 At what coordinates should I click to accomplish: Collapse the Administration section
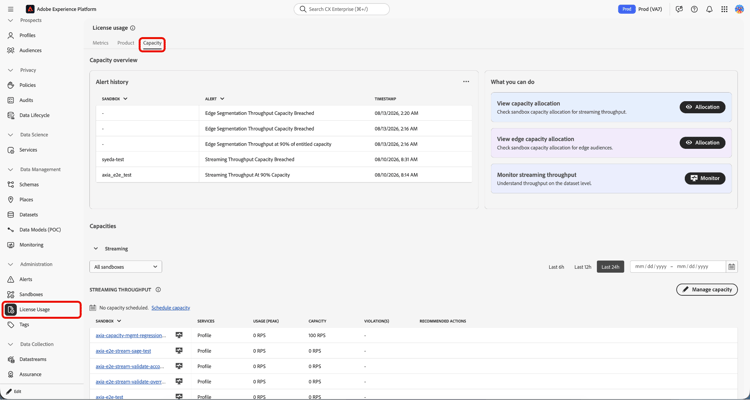[11, 265]
